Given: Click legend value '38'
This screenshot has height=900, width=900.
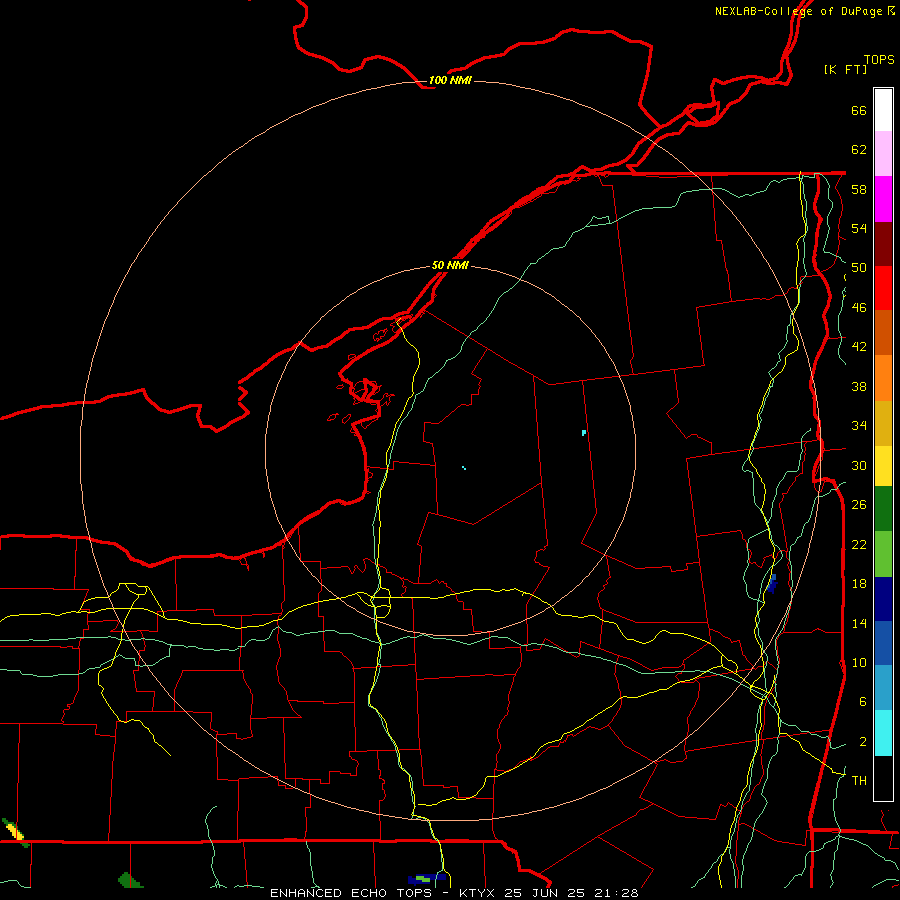Looking at the screenshot, I should point(859,386).
